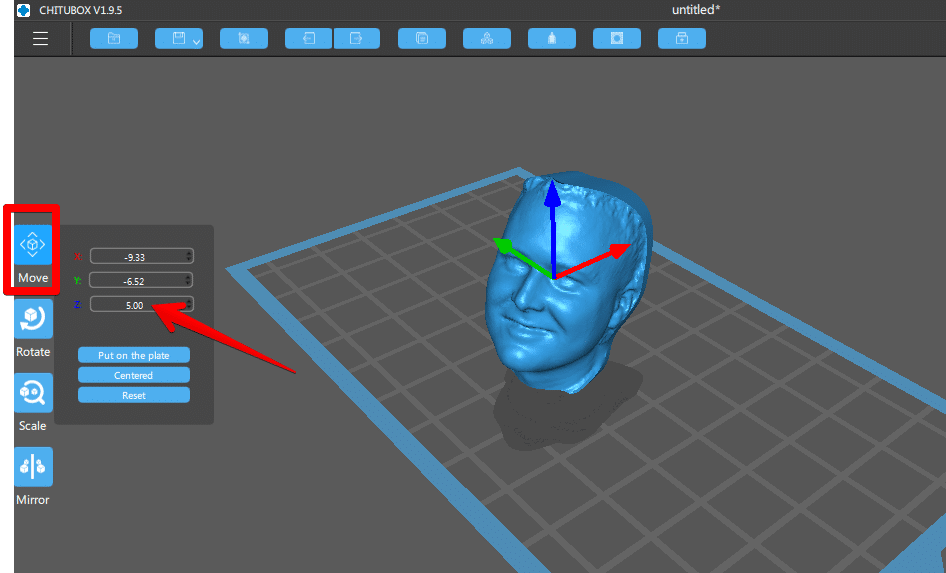Click the X value stepper arrows
This screenshot has width=946, height=573.
189,256
